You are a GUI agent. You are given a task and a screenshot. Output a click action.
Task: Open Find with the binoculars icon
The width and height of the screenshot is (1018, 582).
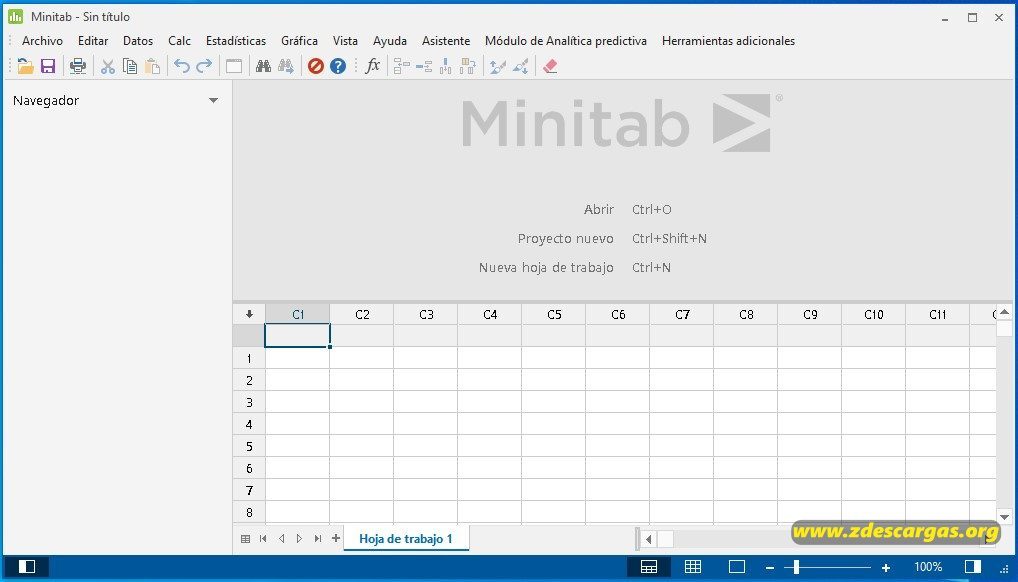coord(263,66)
